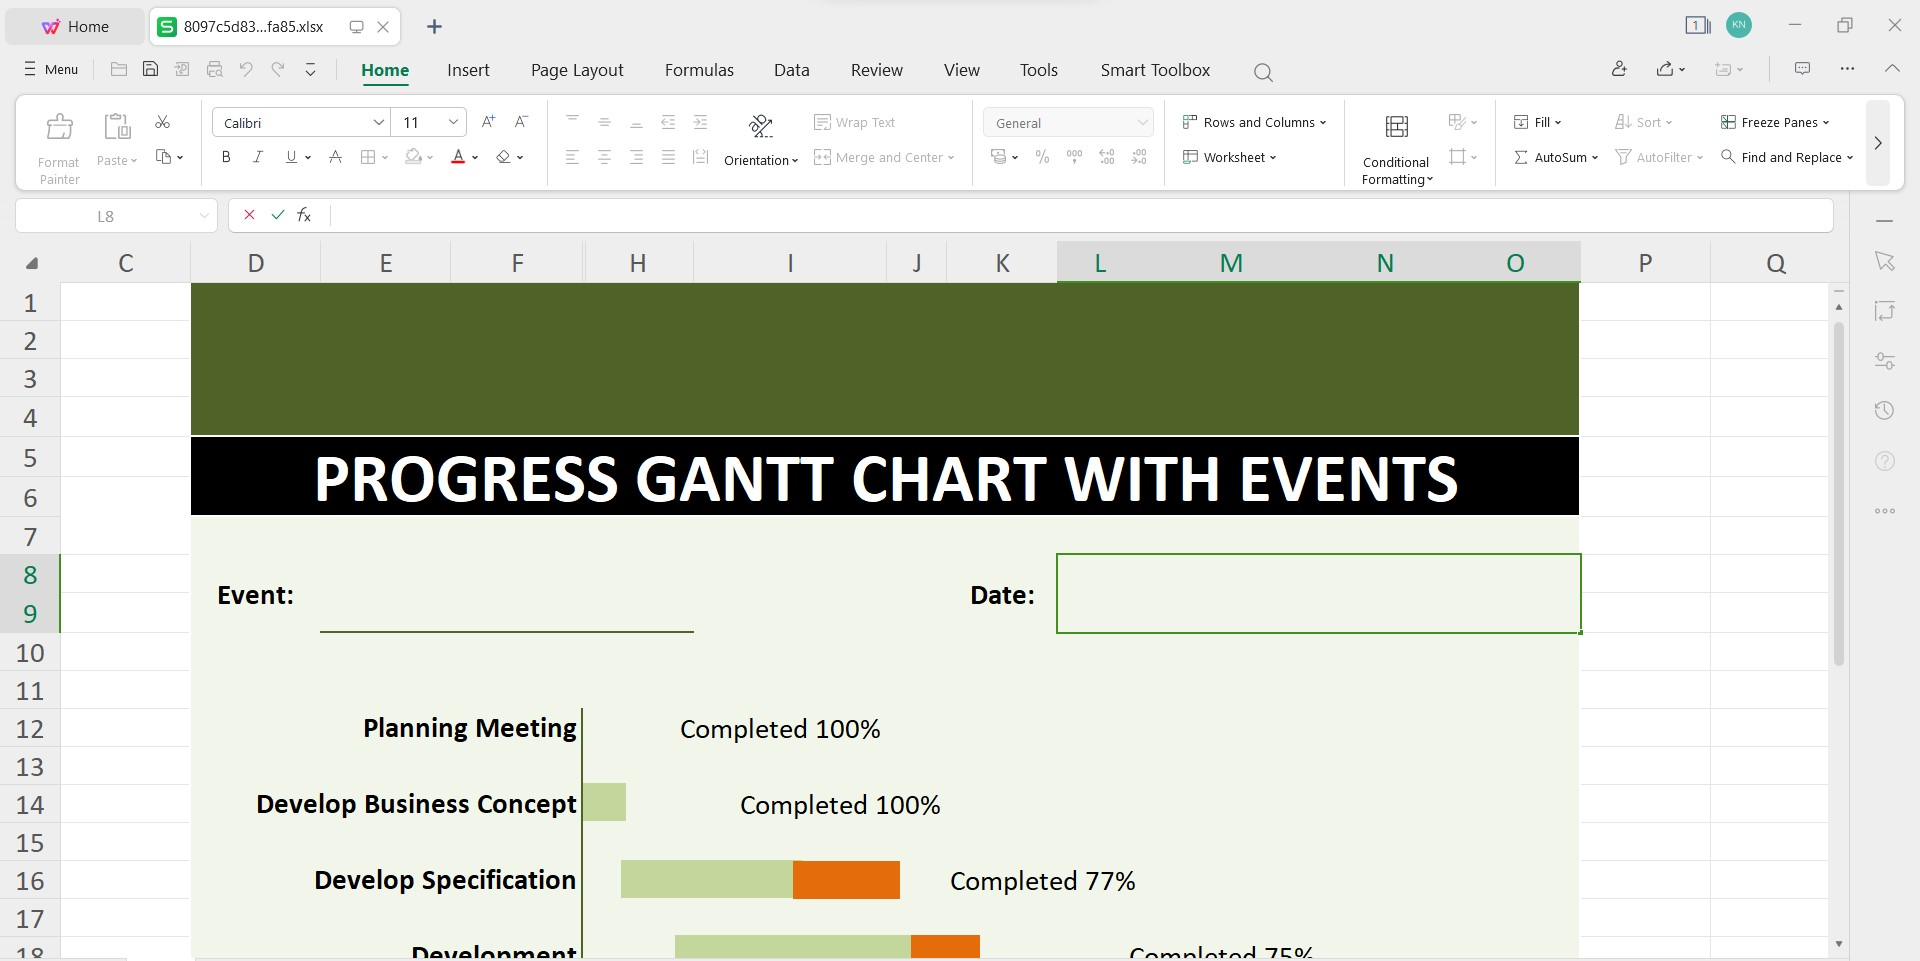The image size is (1920, 961).
Task: Click the Increase Font Size icon
Action: 487,122
